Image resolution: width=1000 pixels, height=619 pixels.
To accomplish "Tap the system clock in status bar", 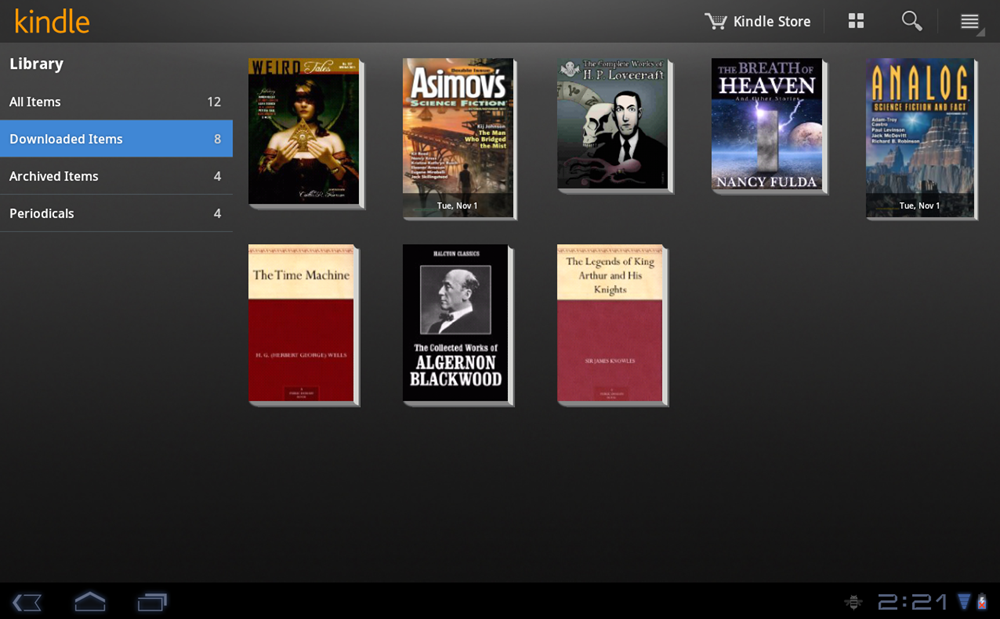I will (912, 601).
